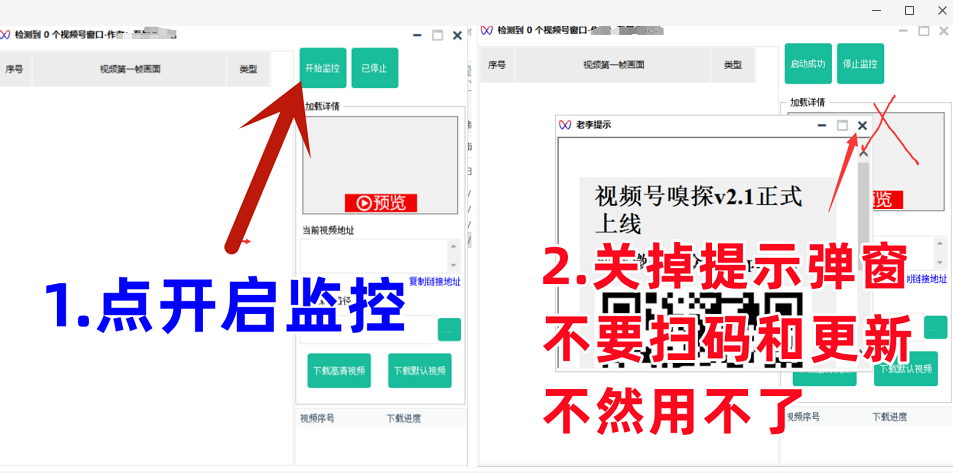The width and height of the screenshot is (953, 473).
Task: Click the 老李提示 popup title text
Action: point(593,125)
